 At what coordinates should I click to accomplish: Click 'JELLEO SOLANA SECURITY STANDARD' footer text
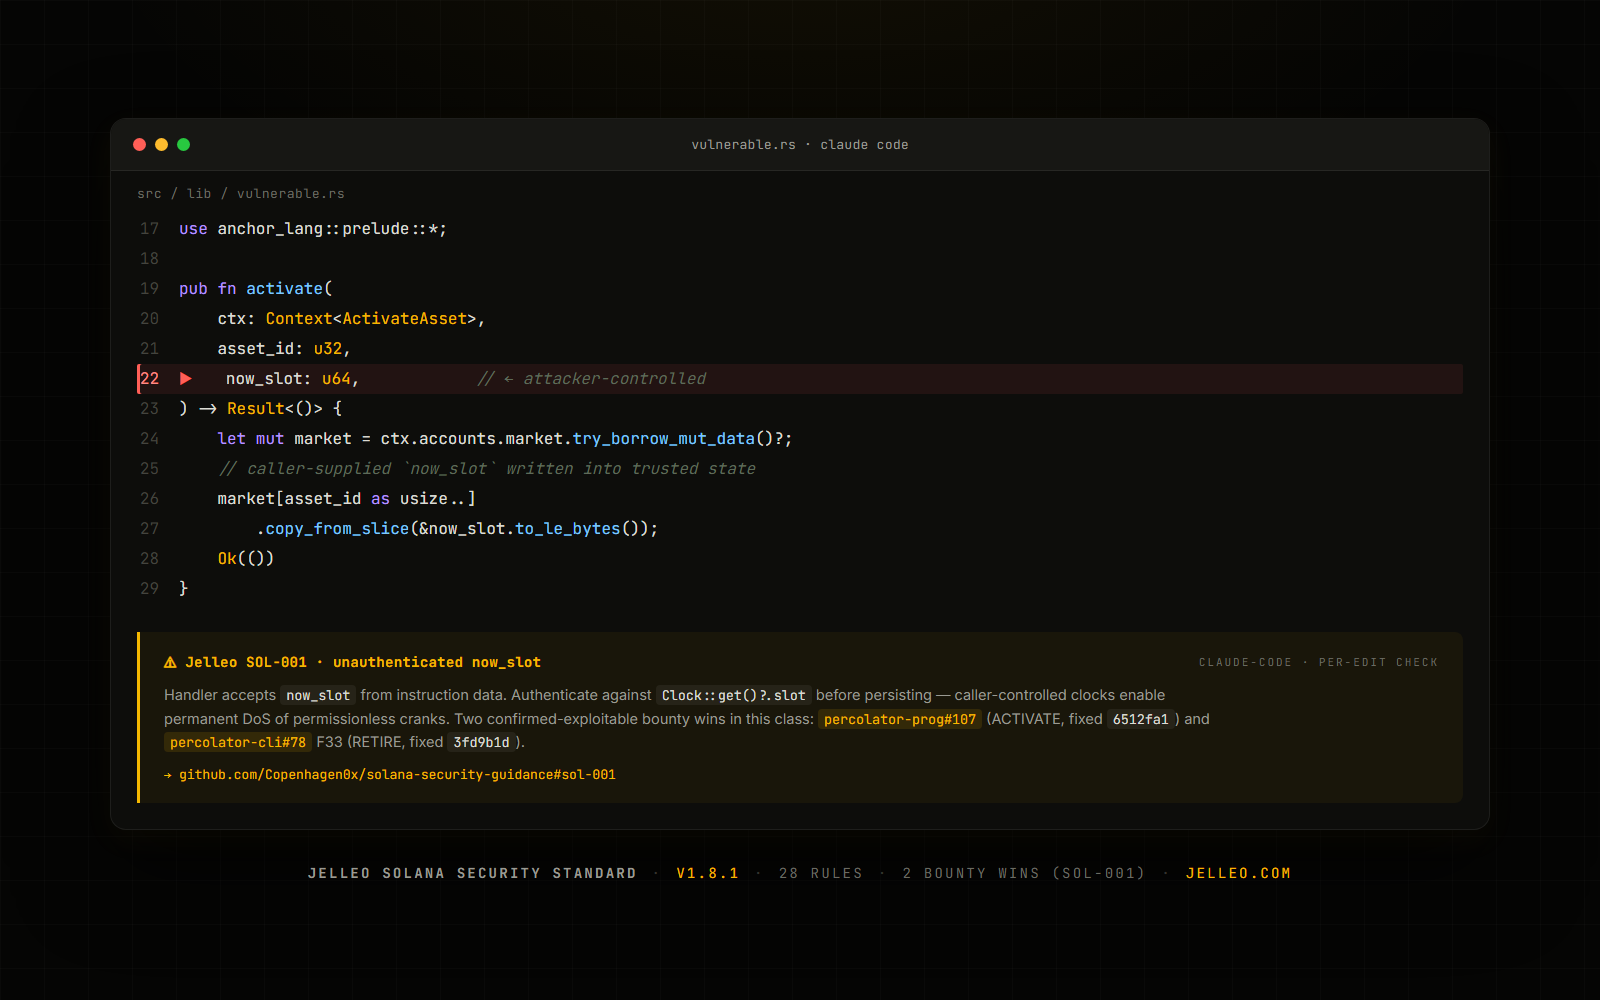pos(472,873)
